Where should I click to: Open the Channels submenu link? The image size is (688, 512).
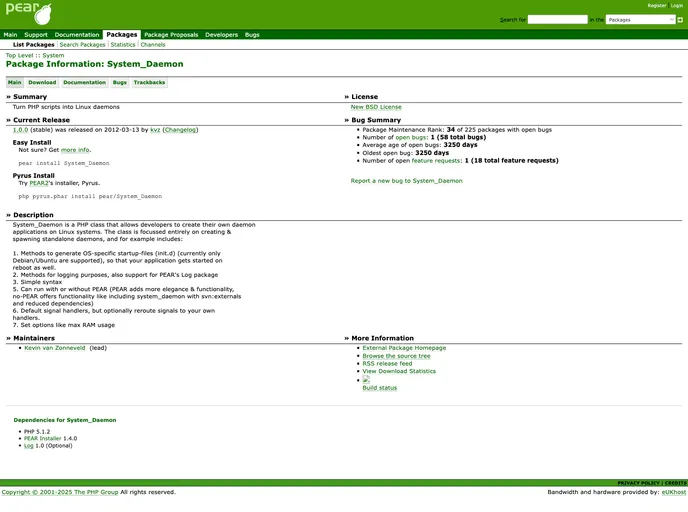[x=153, y=45]
